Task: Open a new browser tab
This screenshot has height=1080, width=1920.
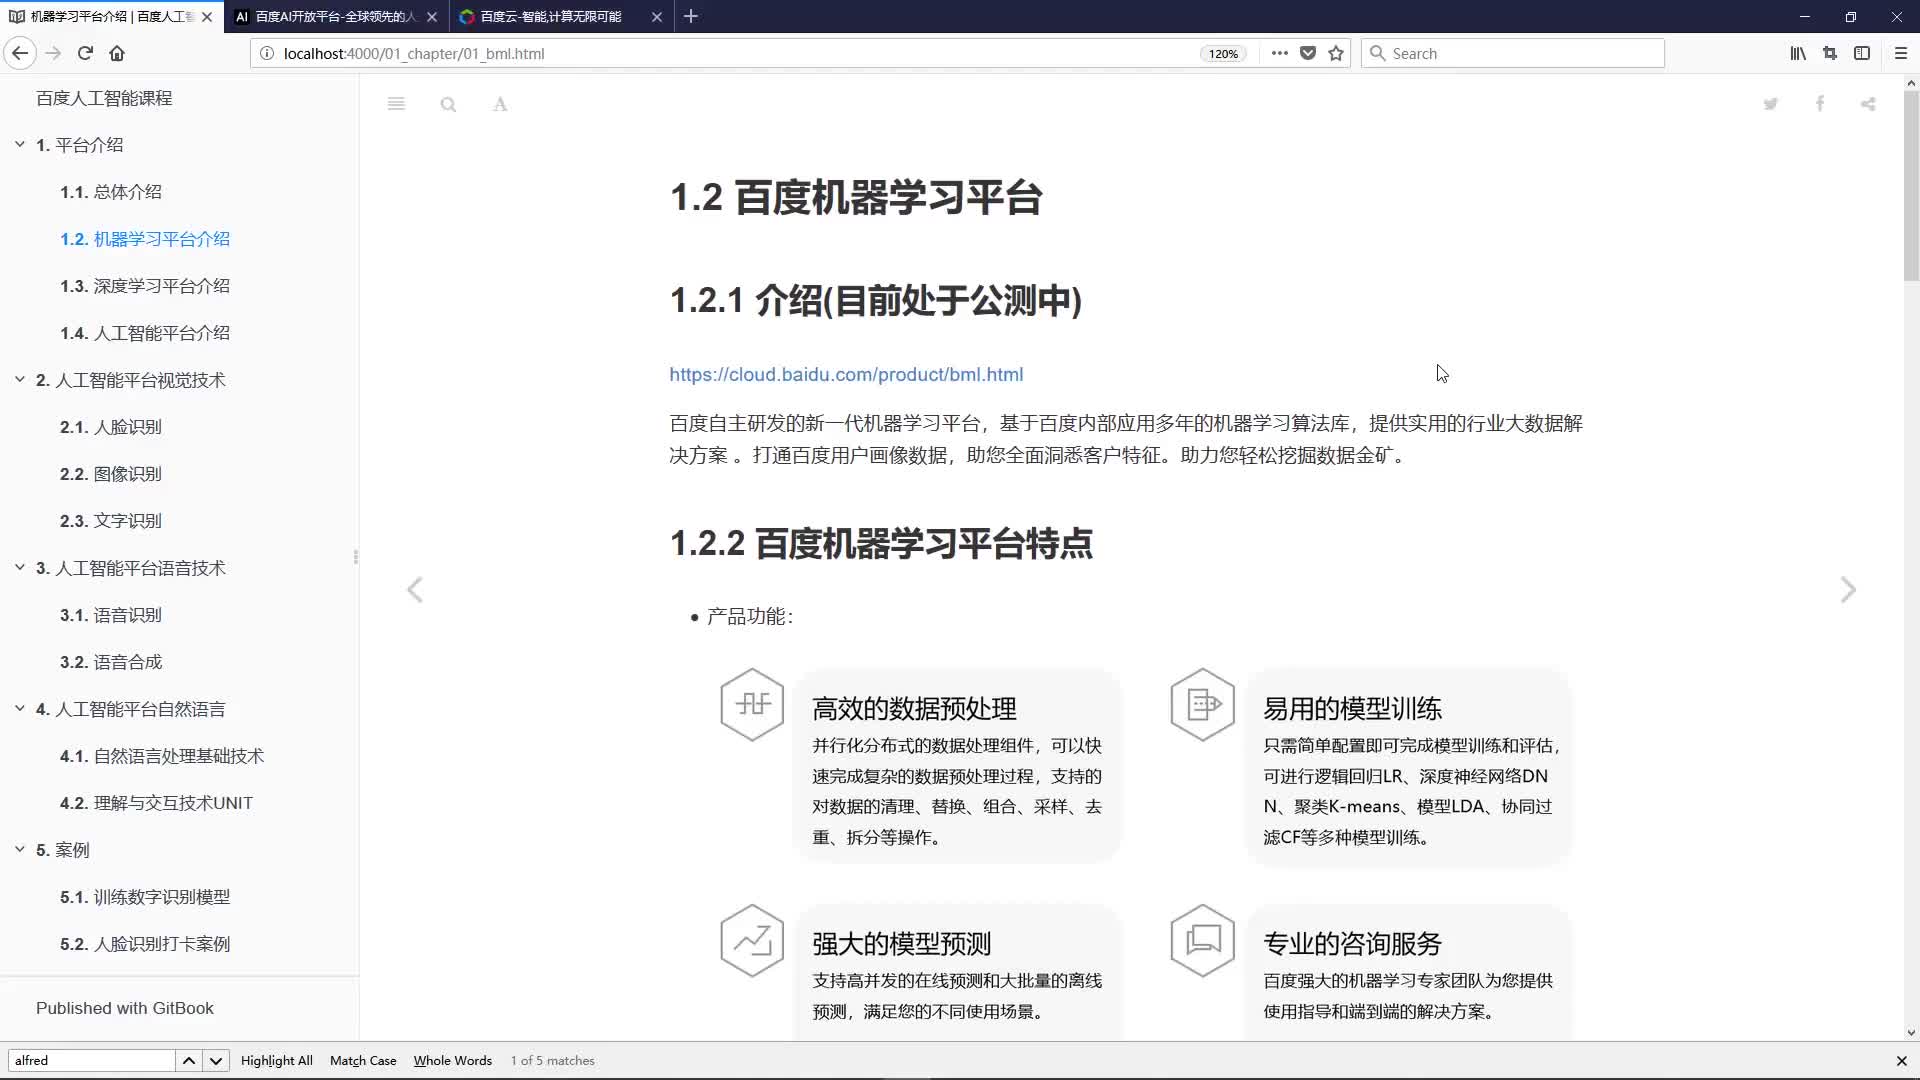Action: pos(691,16)
